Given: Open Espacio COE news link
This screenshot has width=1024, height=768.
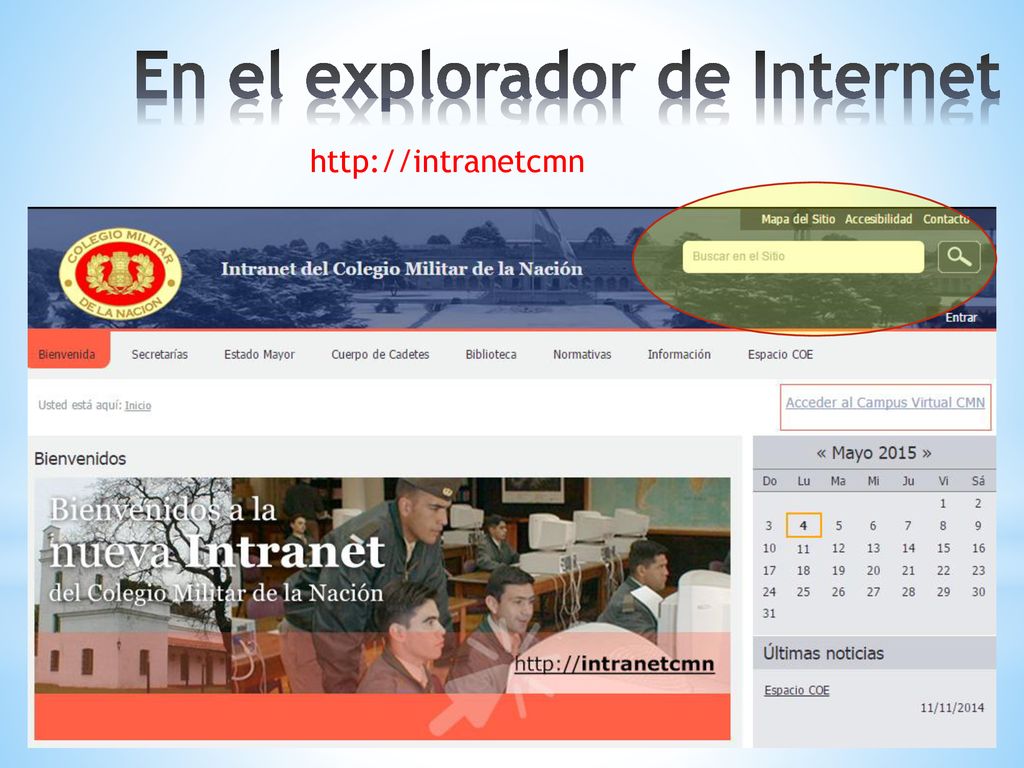Looking at the screenshot, I should pos(797,690).
